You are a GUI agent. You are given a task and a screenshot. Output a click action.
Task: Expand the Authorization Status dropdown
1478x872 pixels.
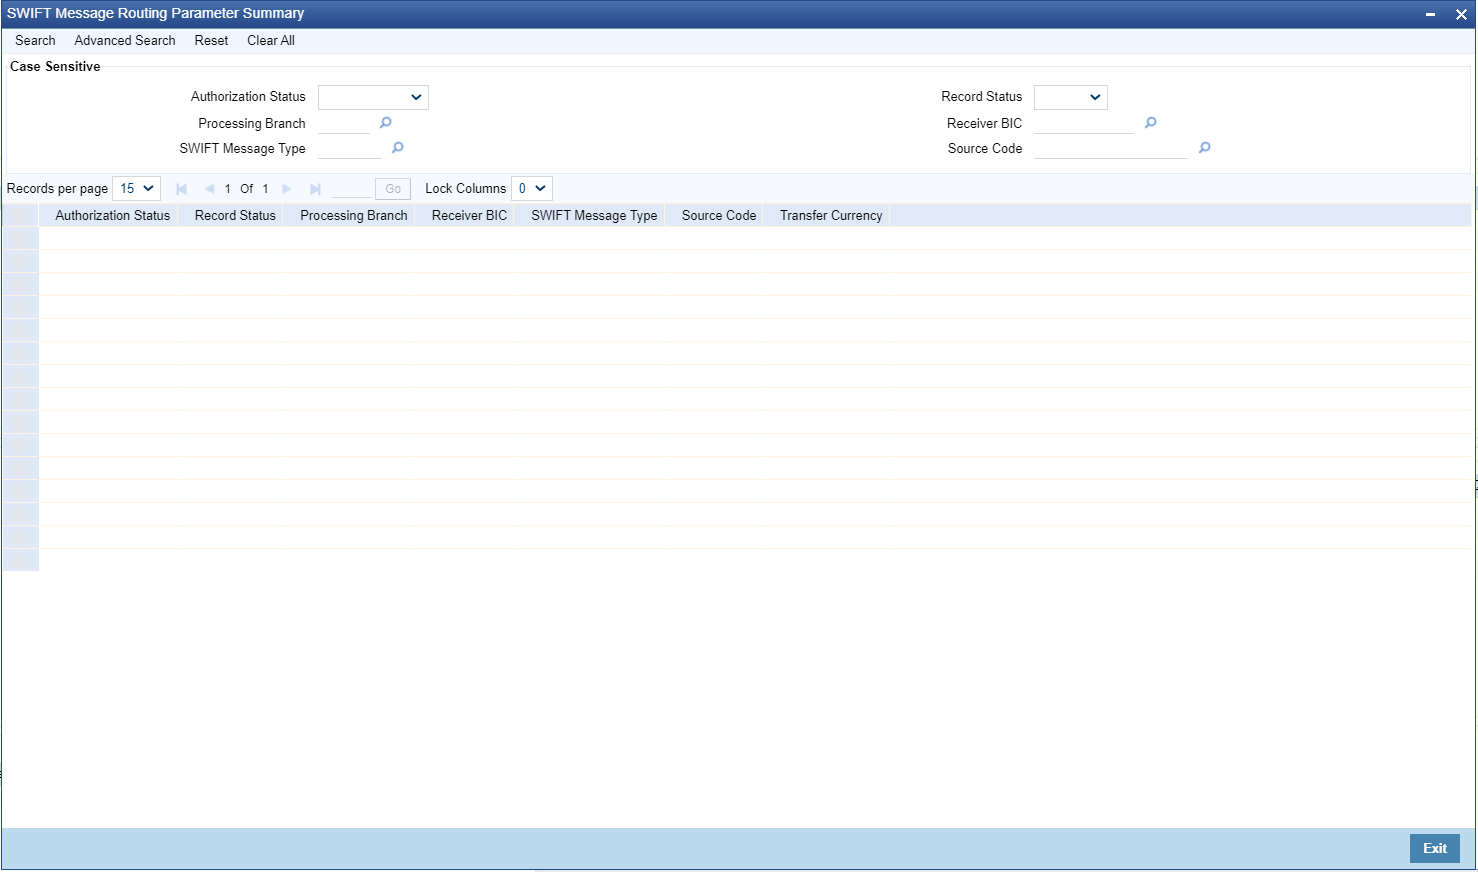click(x=373, y=97)
